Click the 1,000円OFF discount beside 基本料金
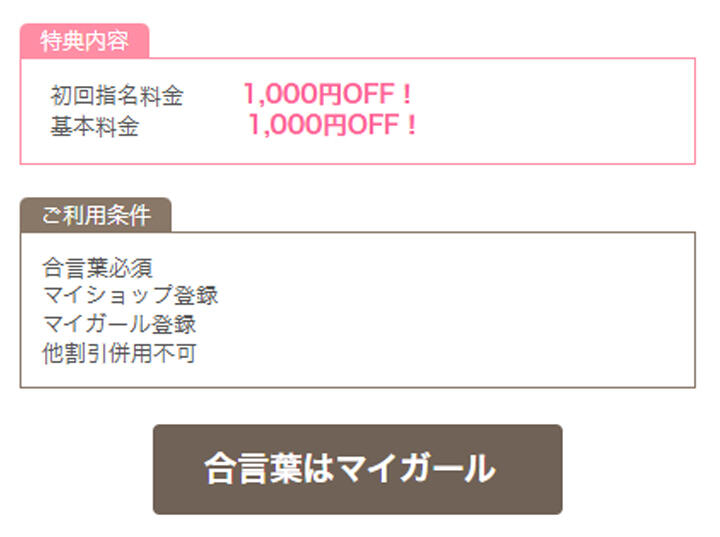 pos(332,126)
